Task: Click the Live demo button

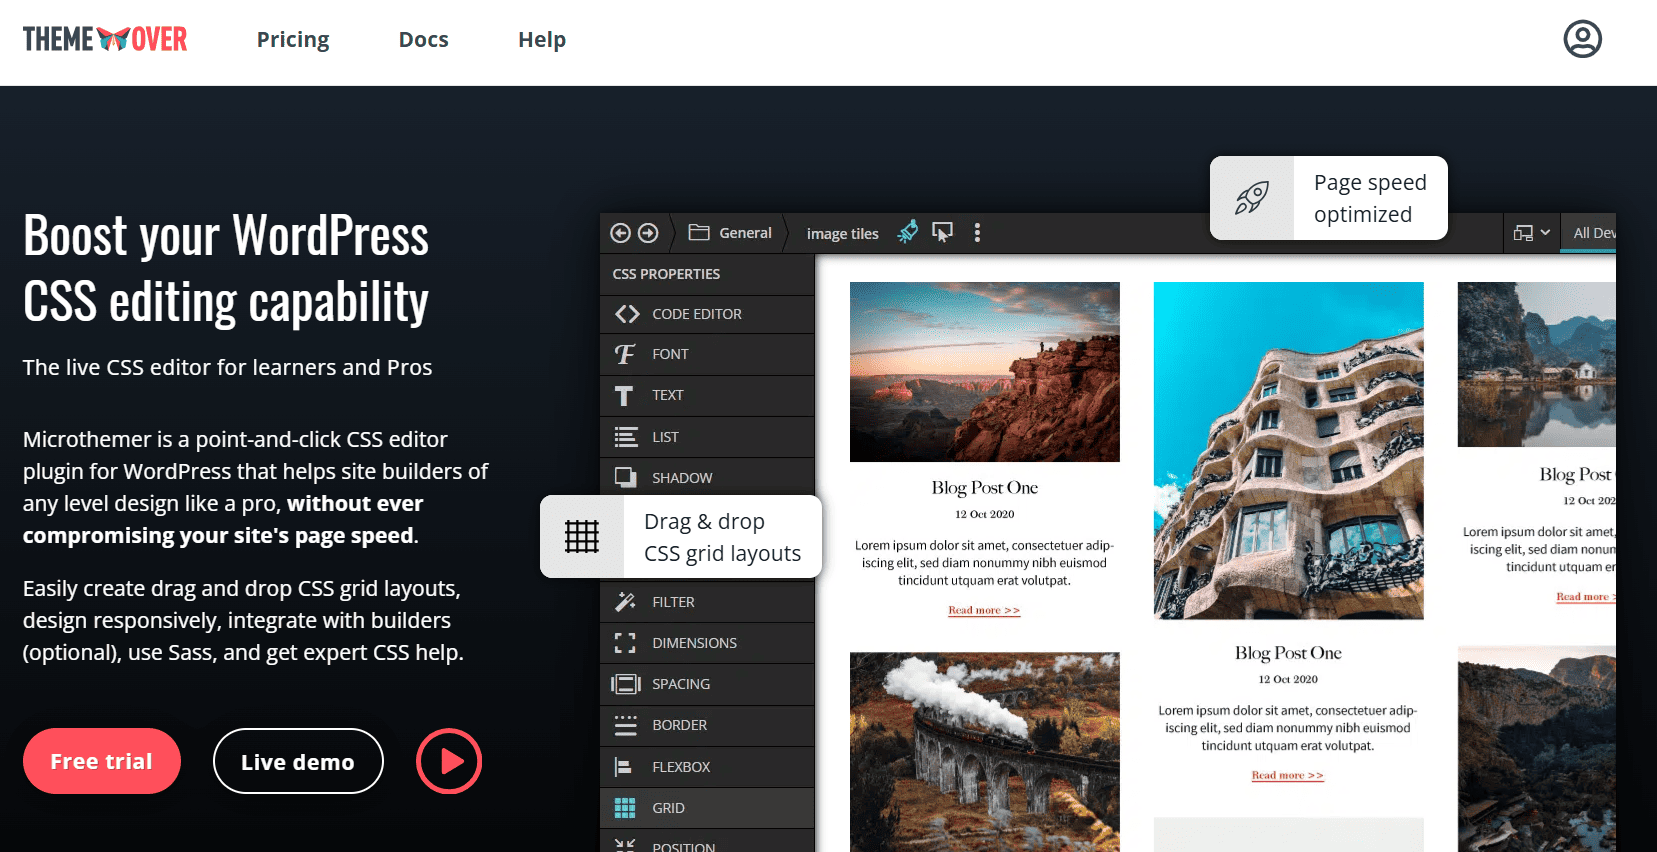Action: click(x=298, y=761)
